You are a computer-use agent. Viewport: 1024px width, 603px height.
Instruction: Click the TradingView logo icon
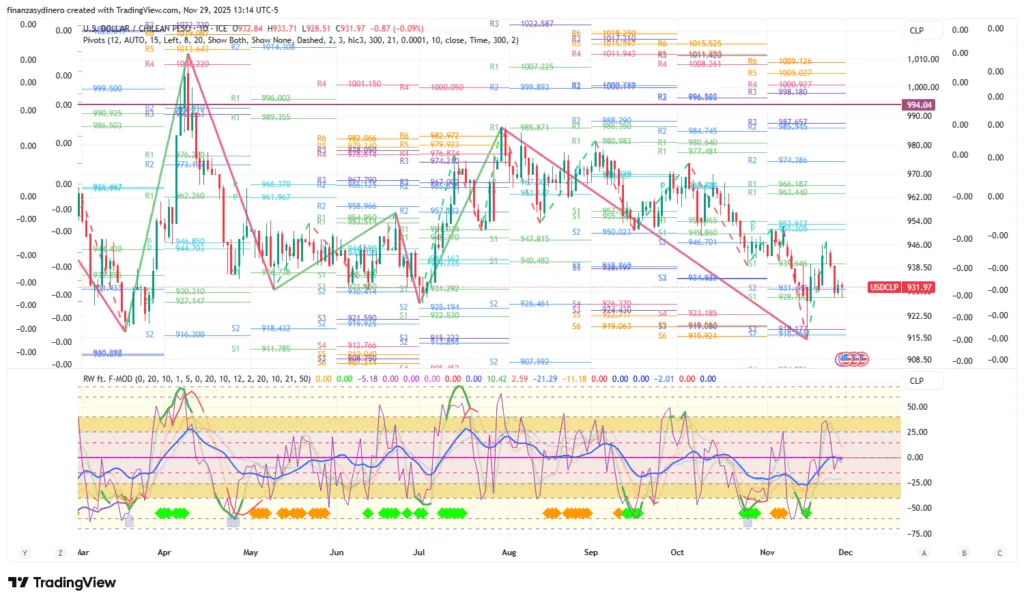pos(19,583)
